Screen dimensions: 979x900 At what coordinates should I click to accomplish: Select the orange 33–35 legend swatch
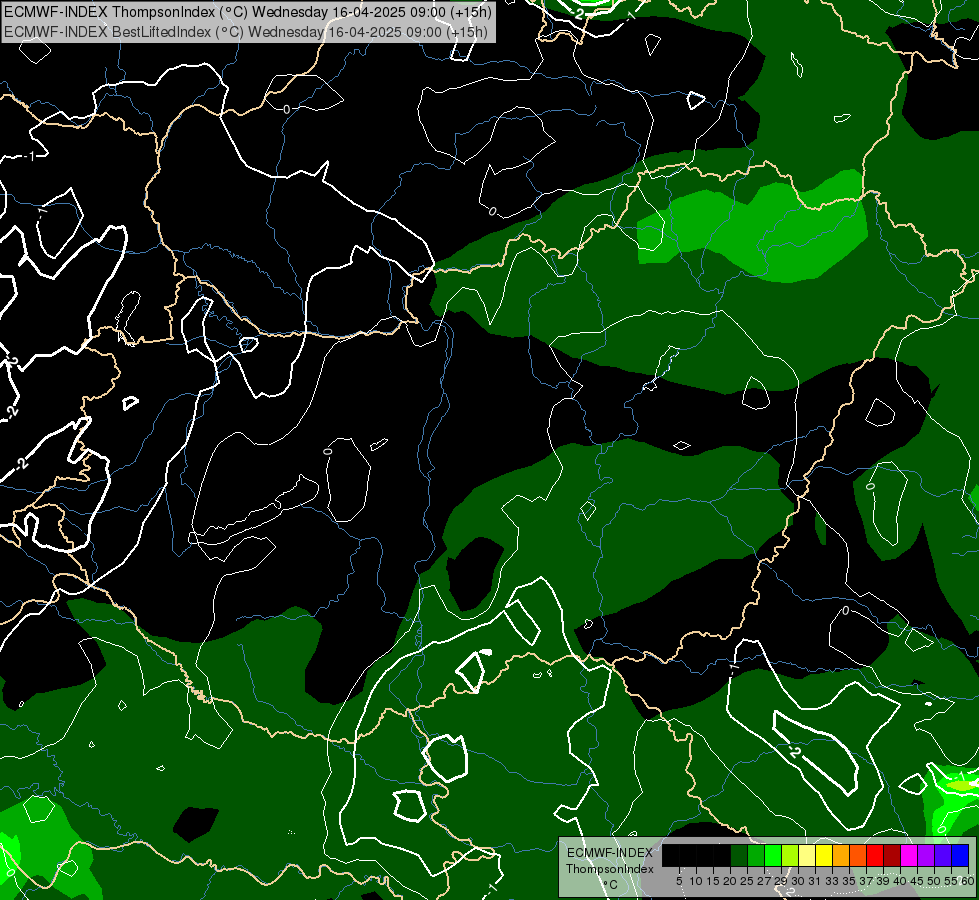click(x=841, y=855)
